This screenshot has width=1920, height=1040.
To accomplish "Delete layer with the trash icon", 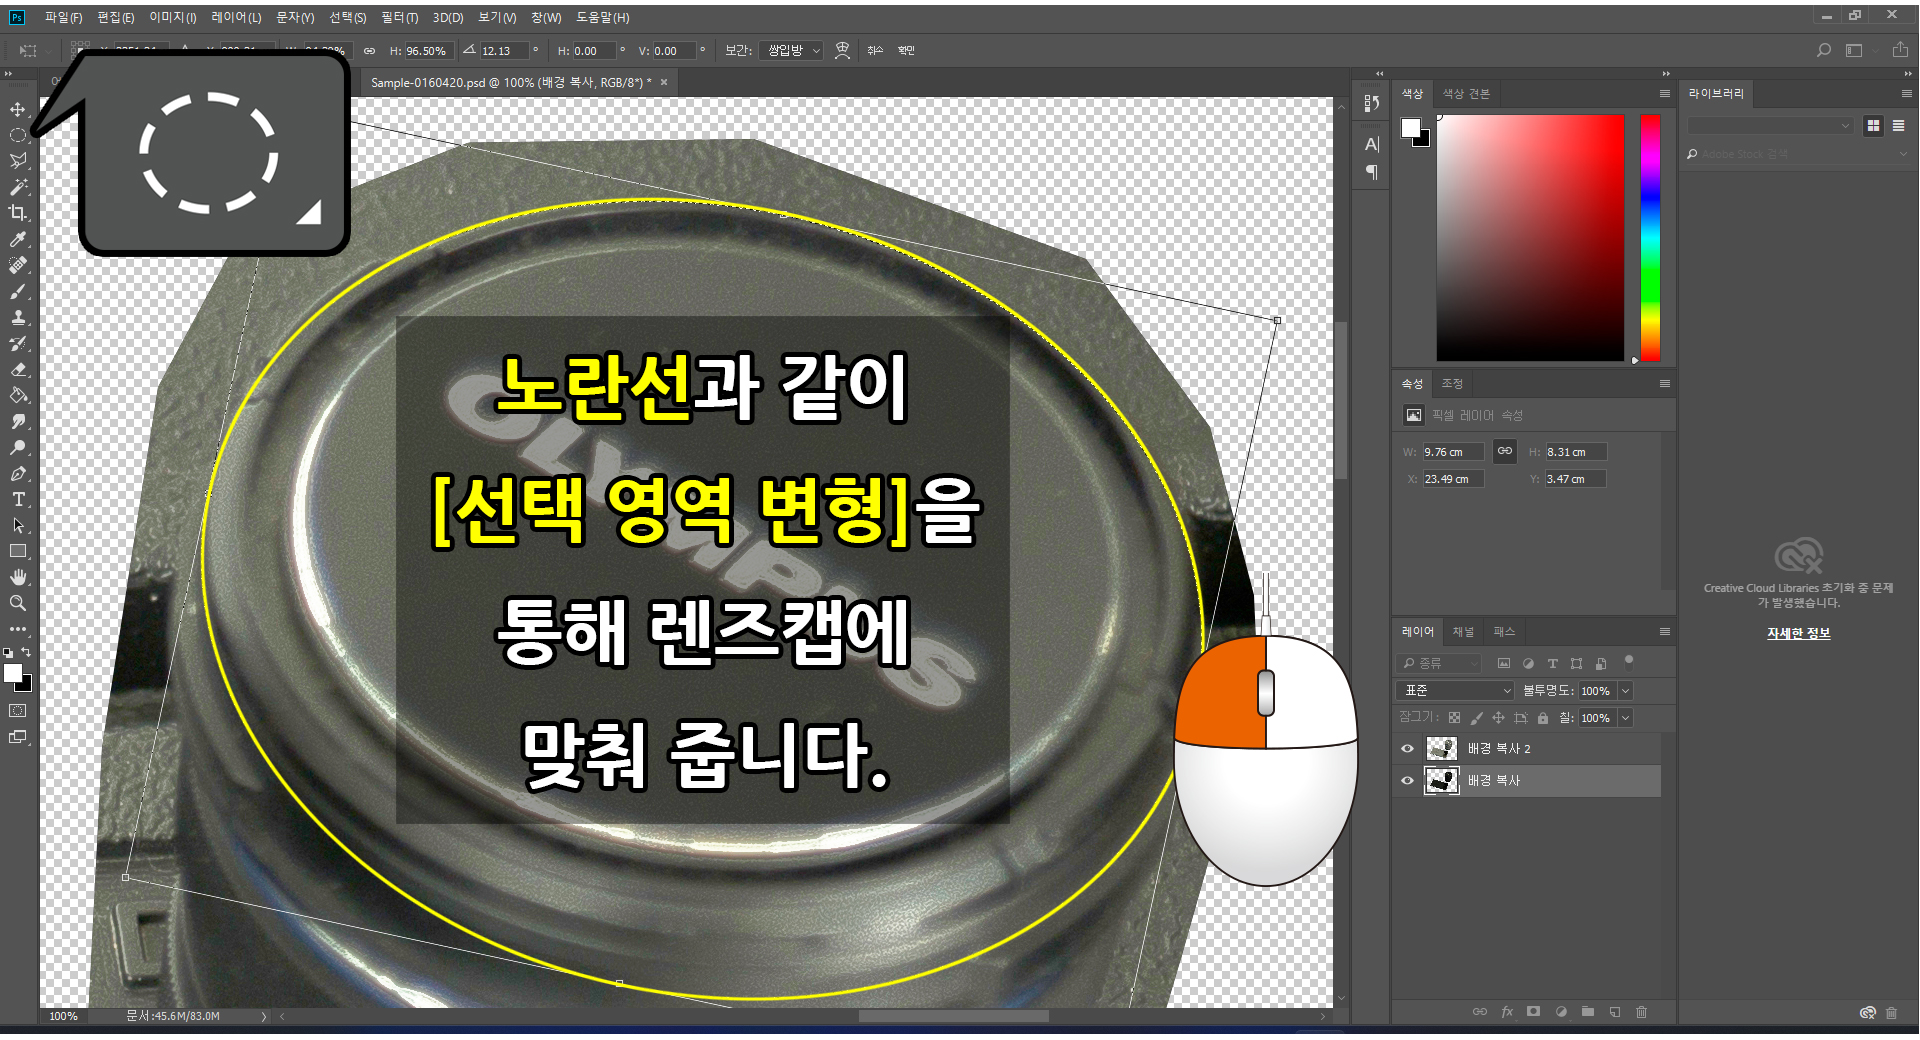I will click(x=1641, y=1012).
